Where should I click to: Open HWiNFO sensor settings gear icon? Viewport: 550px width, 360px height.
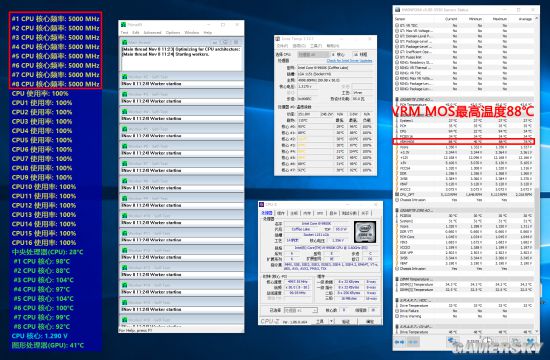click(x=516, y=341)
